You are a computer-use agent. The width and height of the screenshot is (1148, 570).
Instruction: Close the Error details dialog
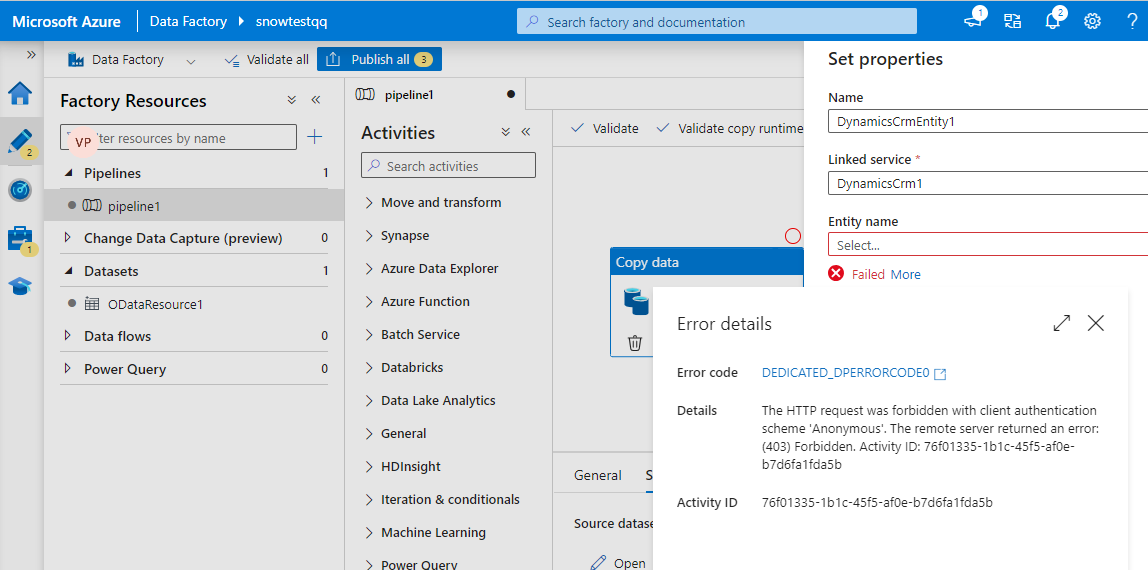[1095, 323]
